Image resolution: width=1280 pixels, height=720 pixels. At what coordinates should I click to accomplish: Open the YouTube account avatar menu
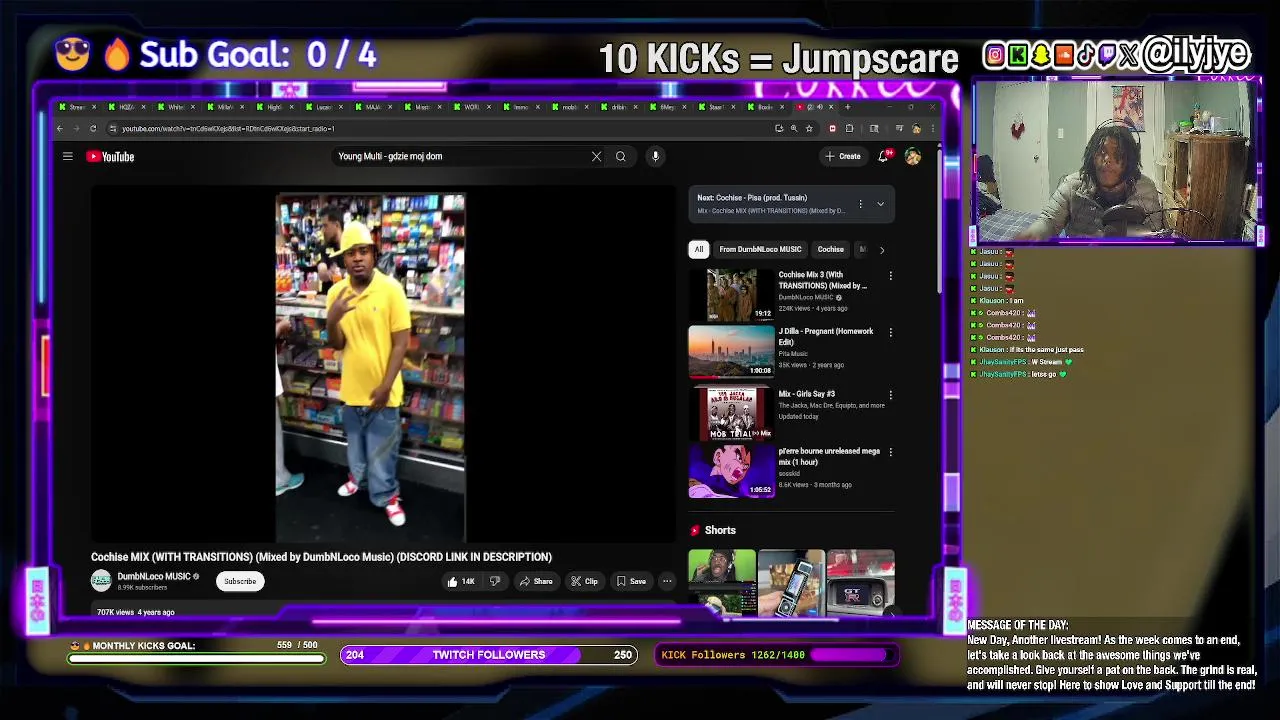point(912,156)
